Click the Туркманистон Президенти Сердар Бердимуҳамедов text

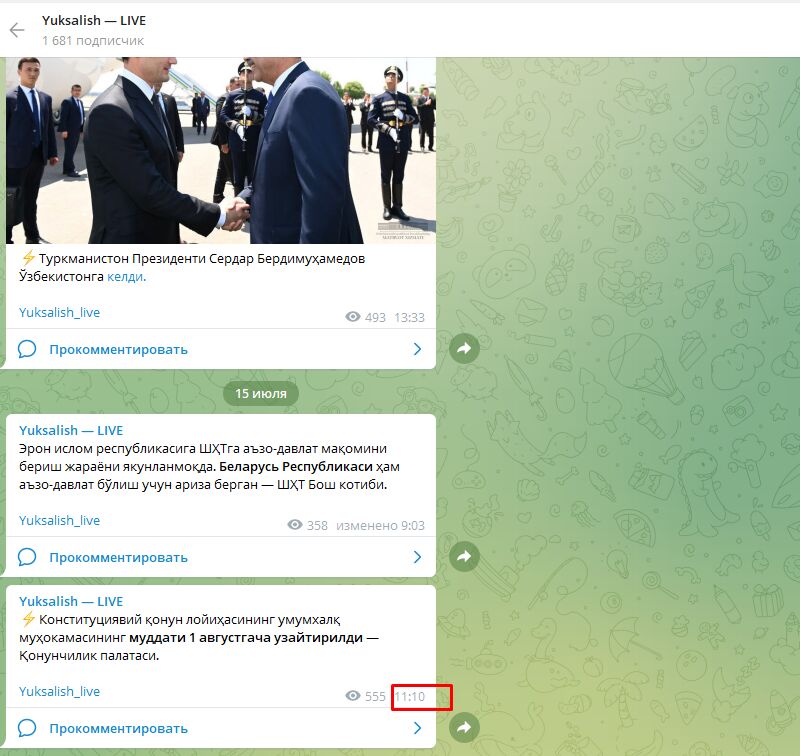point(202,259)
